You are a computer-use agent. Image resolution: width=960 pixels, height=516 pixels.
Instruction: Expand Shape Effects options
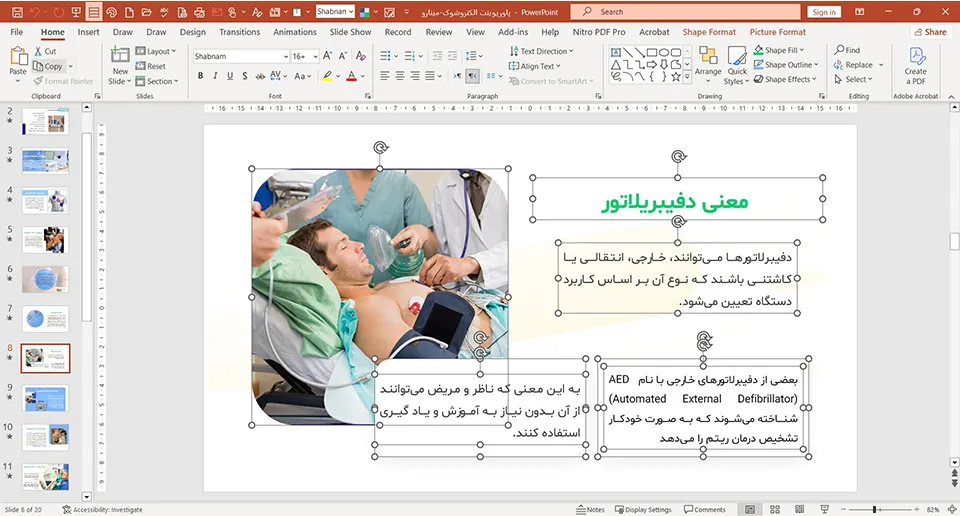pyautogui.click(x=785, y=79)
